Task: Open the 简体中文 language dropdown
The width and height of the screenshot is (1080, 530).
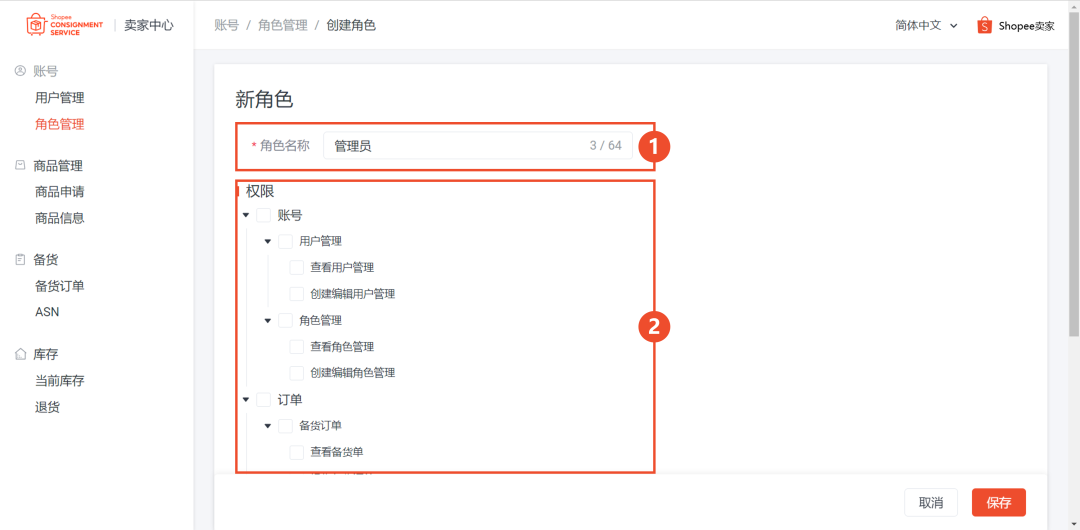Action: point(926,25)
